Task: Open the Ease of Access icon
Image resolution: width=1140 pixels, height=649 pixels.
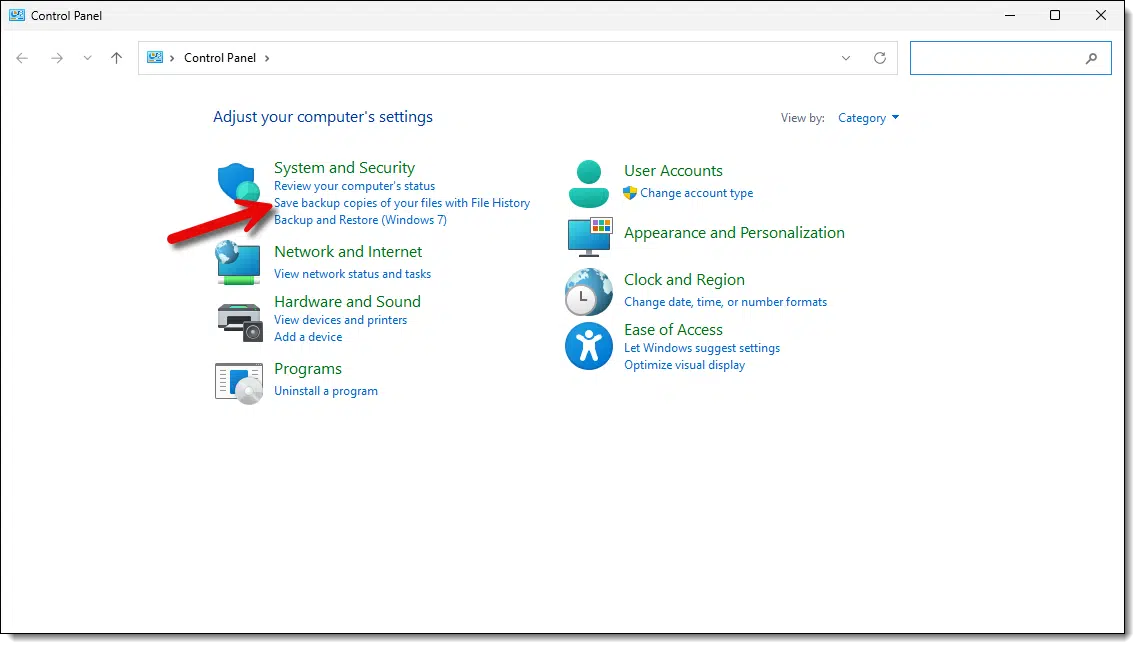Action: coord(589,346)
